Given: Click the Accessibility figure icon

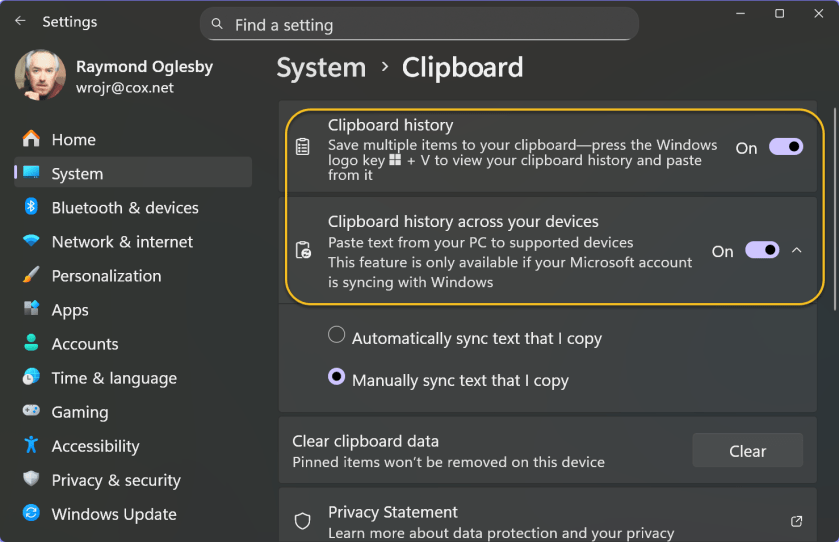Looking at the screenshot, I should point(31,445).
